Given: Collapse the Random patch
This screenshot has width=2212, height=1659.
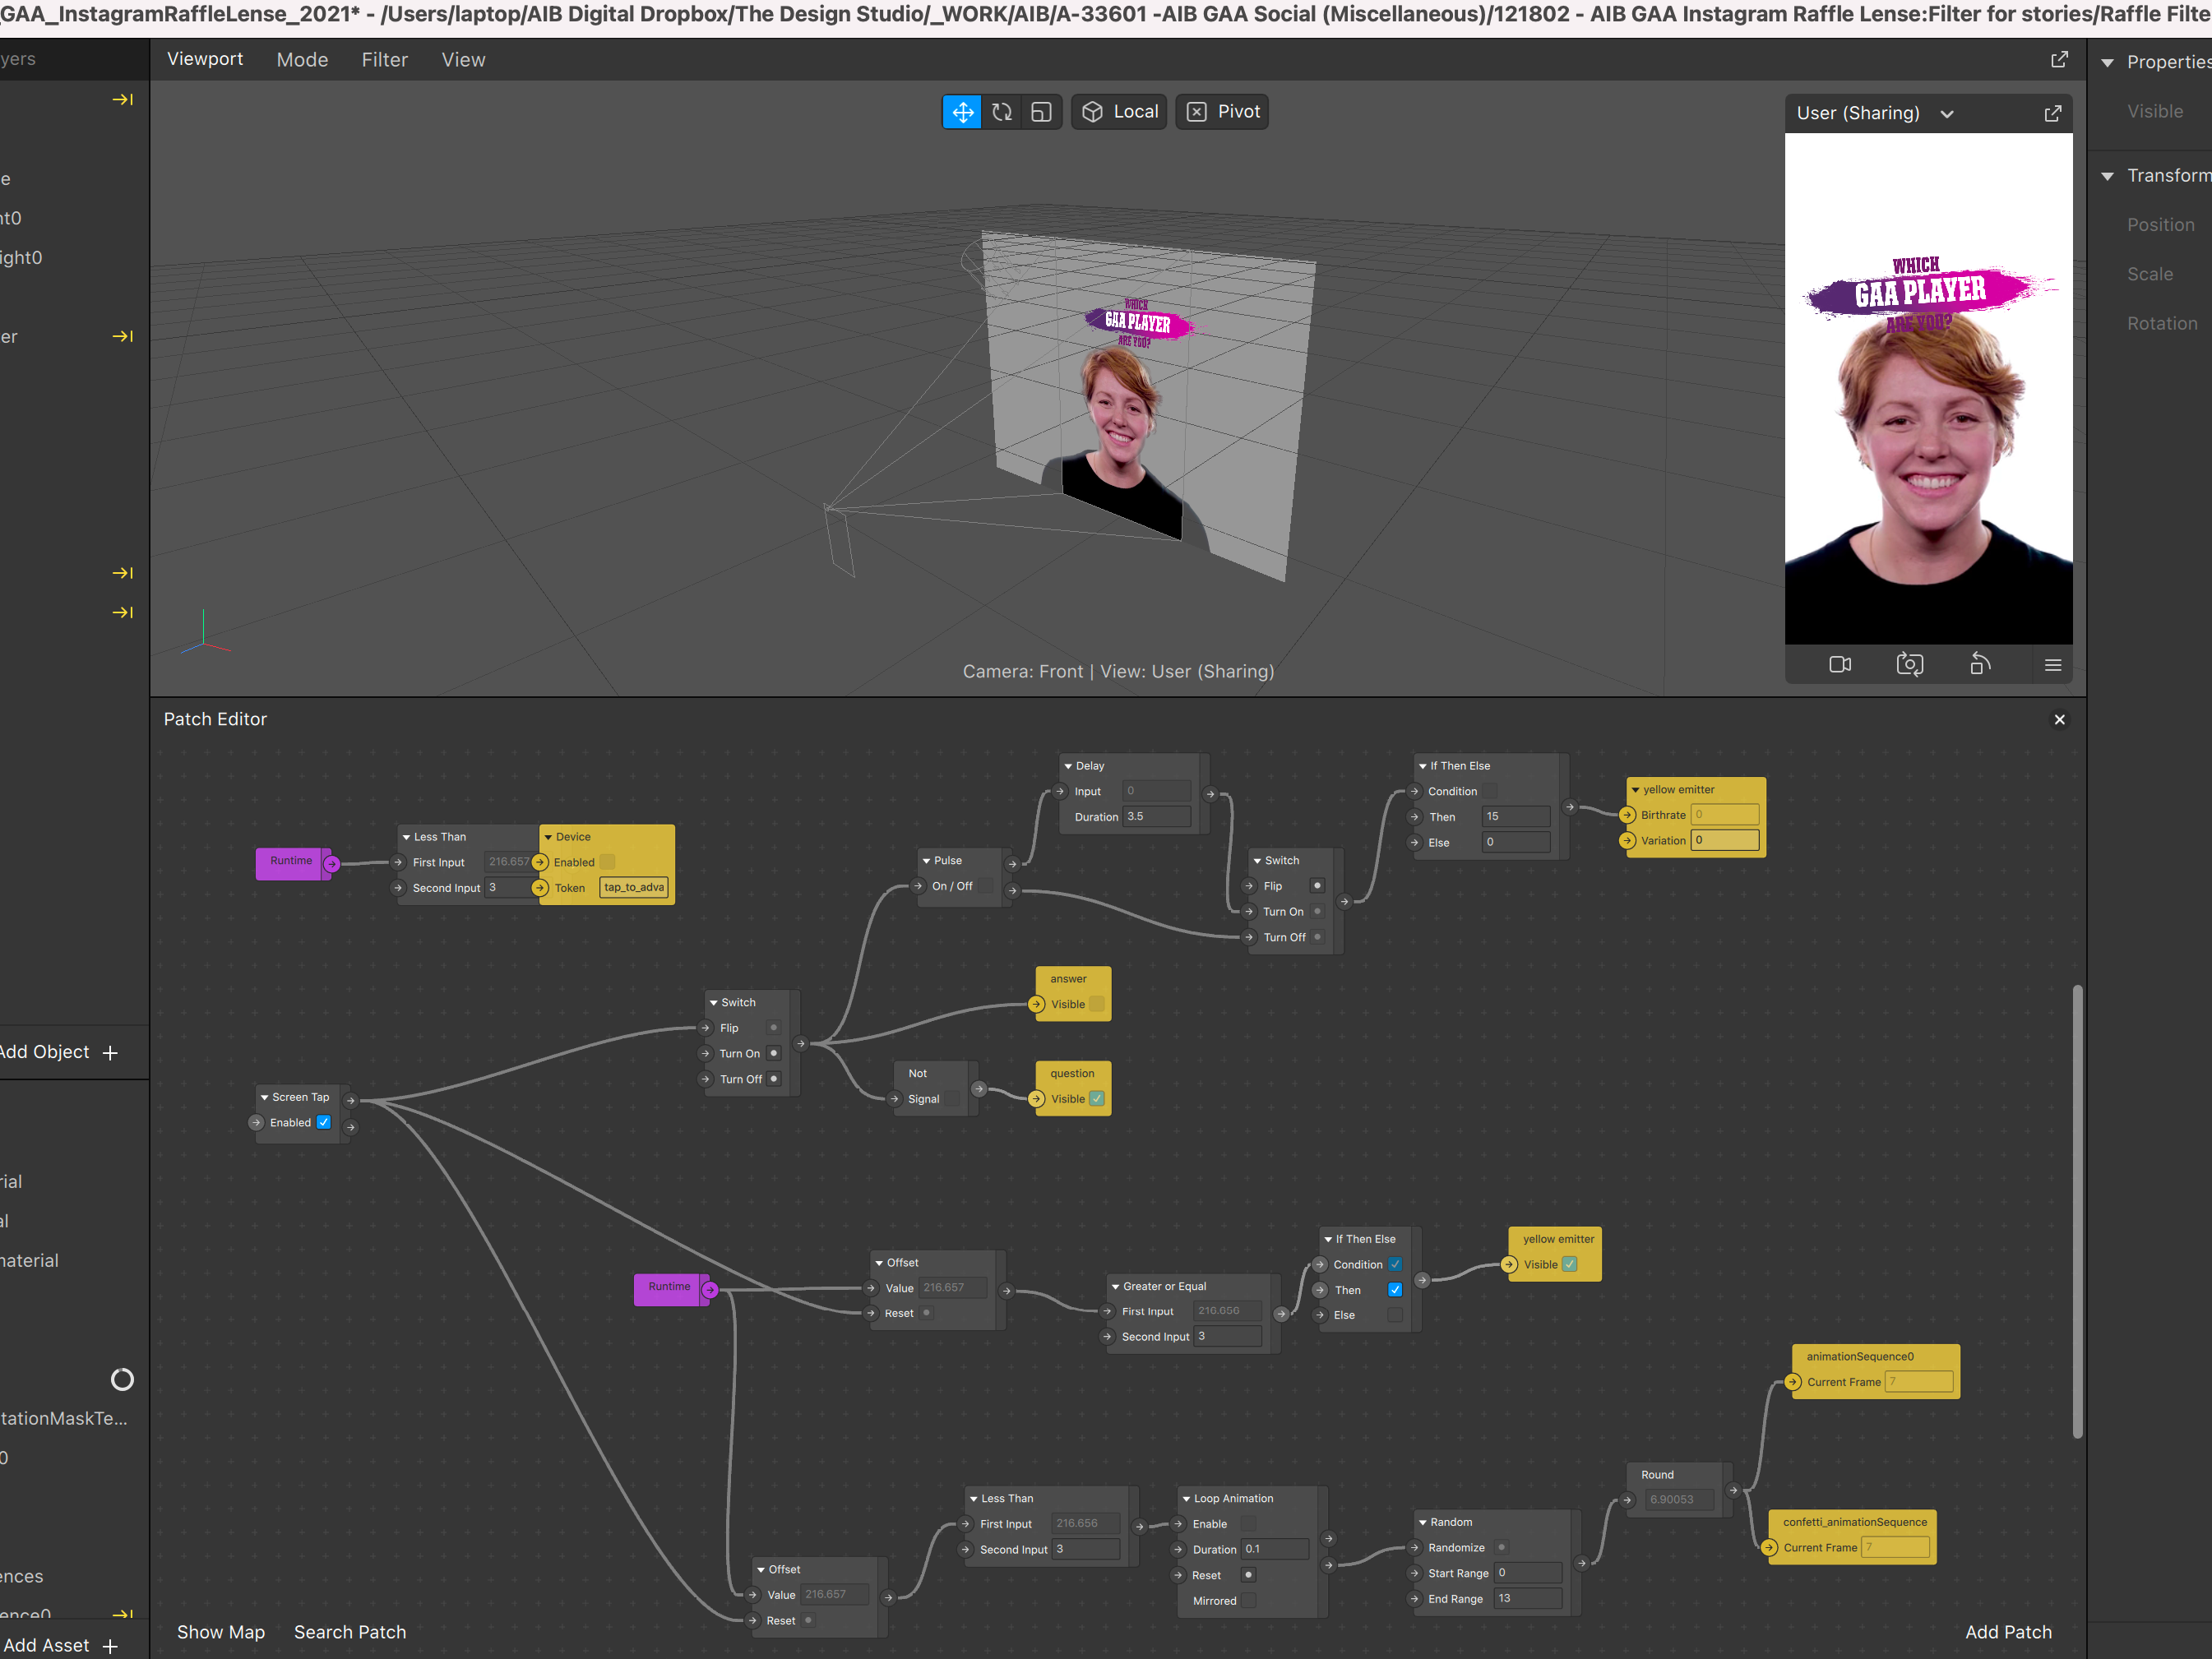Looking at the screenshot, I should 1422,1523.
